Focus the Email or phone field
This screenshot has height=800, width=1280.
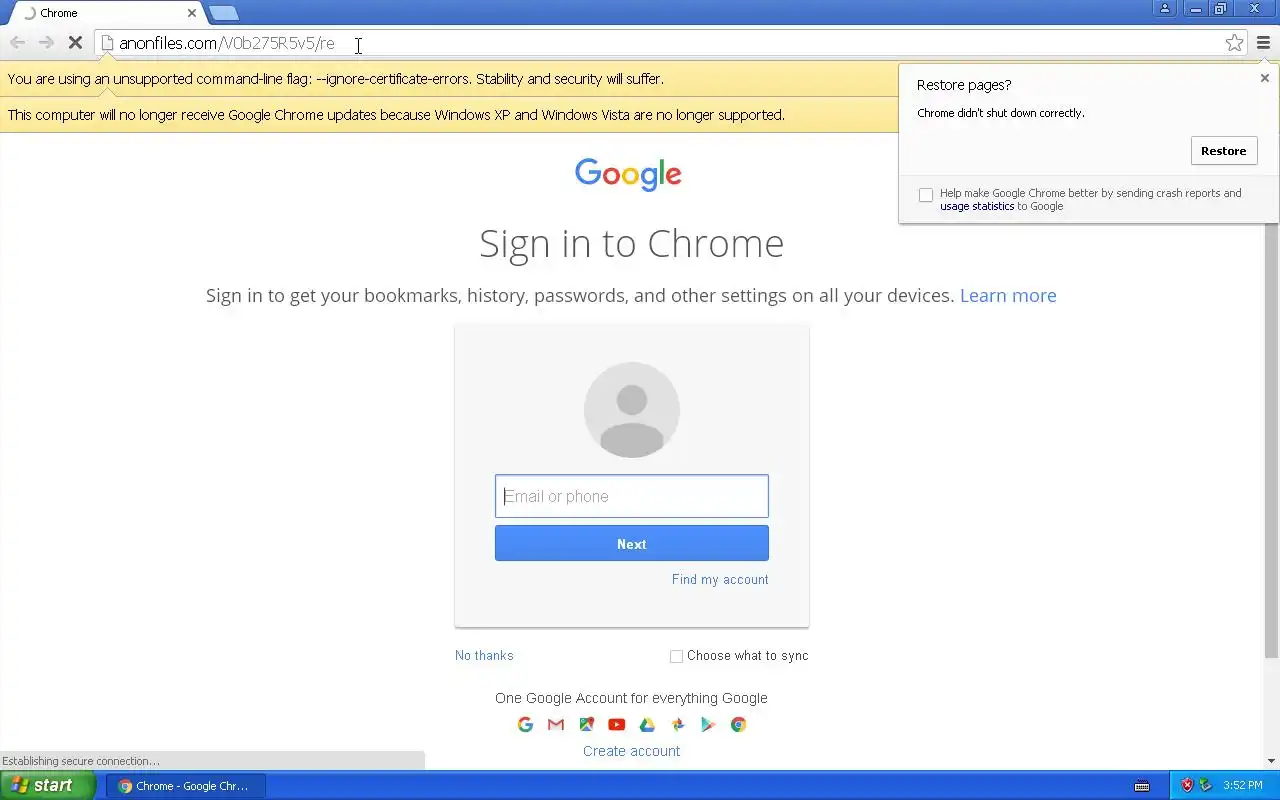pos(632,496)
